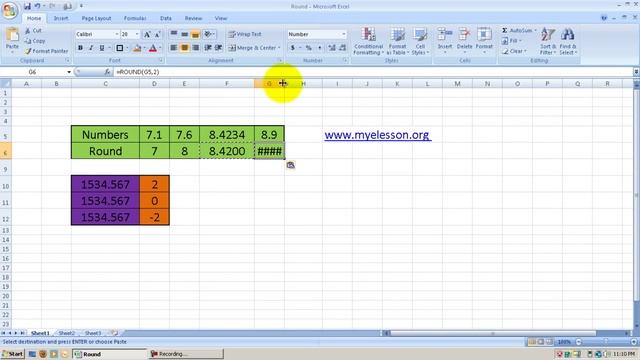The image size is (640, 360).
Task: Click Decrease Decimal icon
Action: (342, 48)
